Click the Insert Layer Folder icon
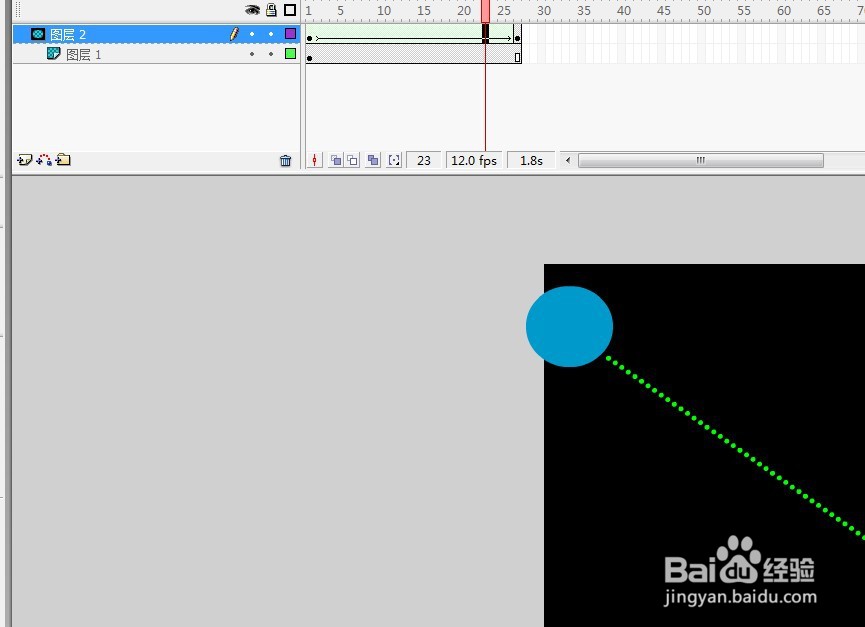 click(x=63, y=160)
